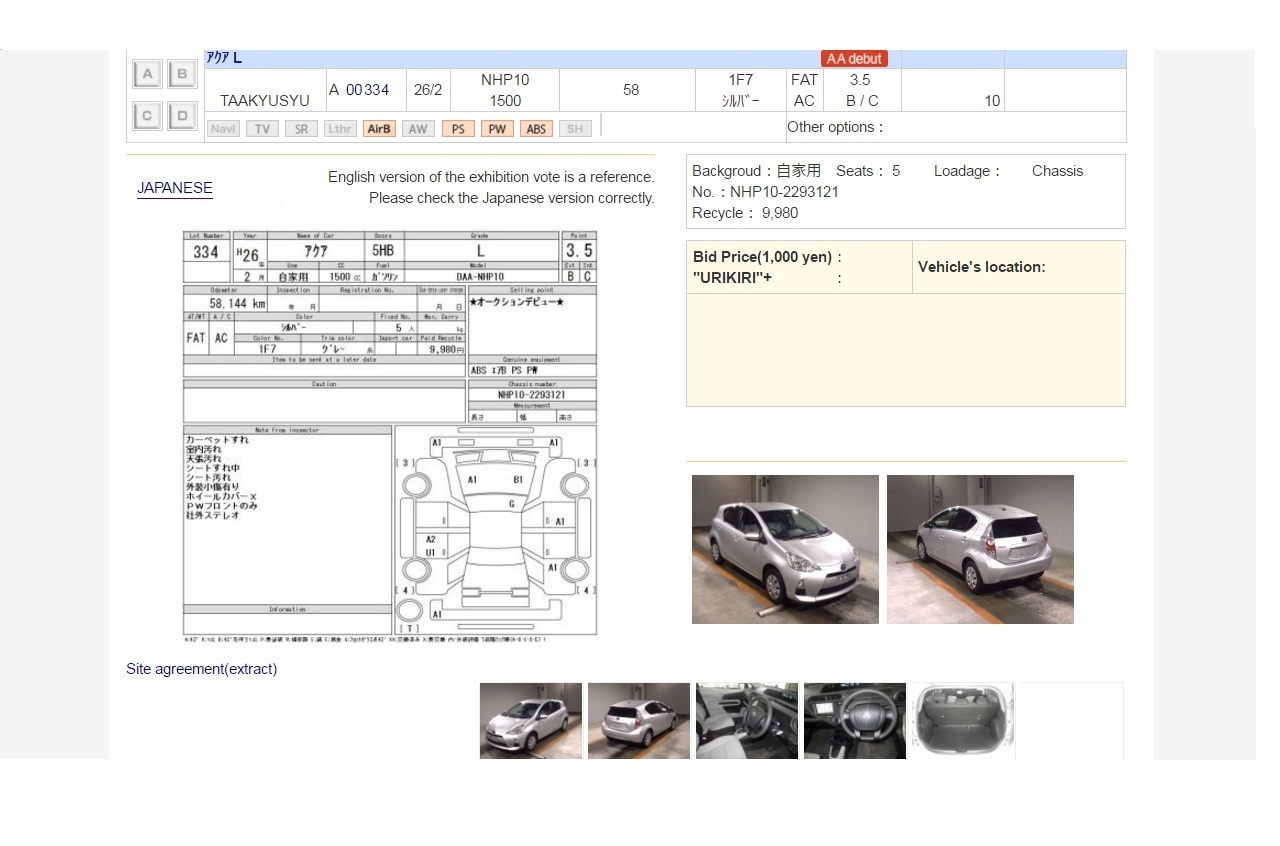Select the Navi option badge
Screen dimensions: 1280x846
pos(224,129)
